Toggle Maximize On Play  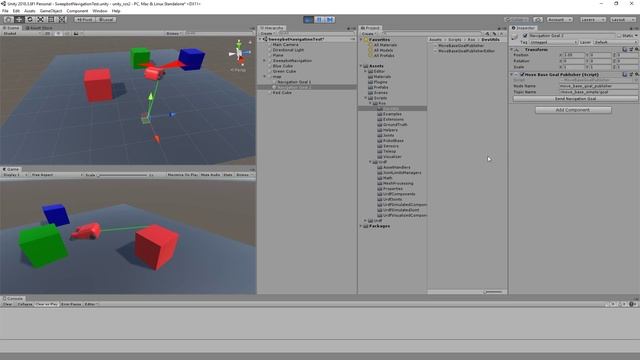[182, 175]
